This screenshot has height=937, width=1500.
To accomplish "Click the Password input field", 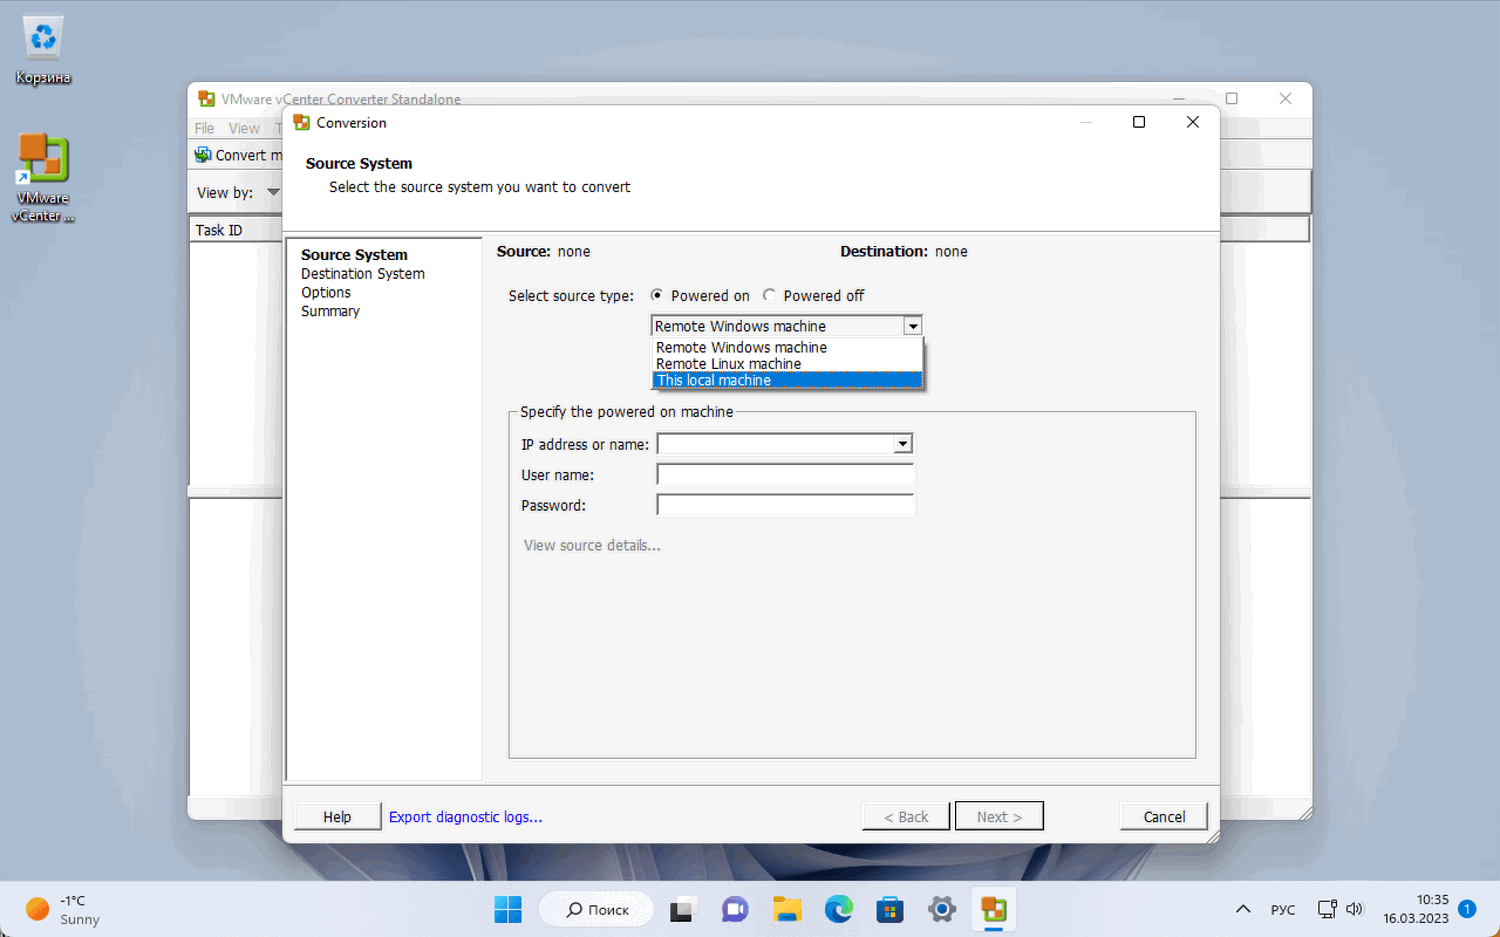I will coord(785,505).
